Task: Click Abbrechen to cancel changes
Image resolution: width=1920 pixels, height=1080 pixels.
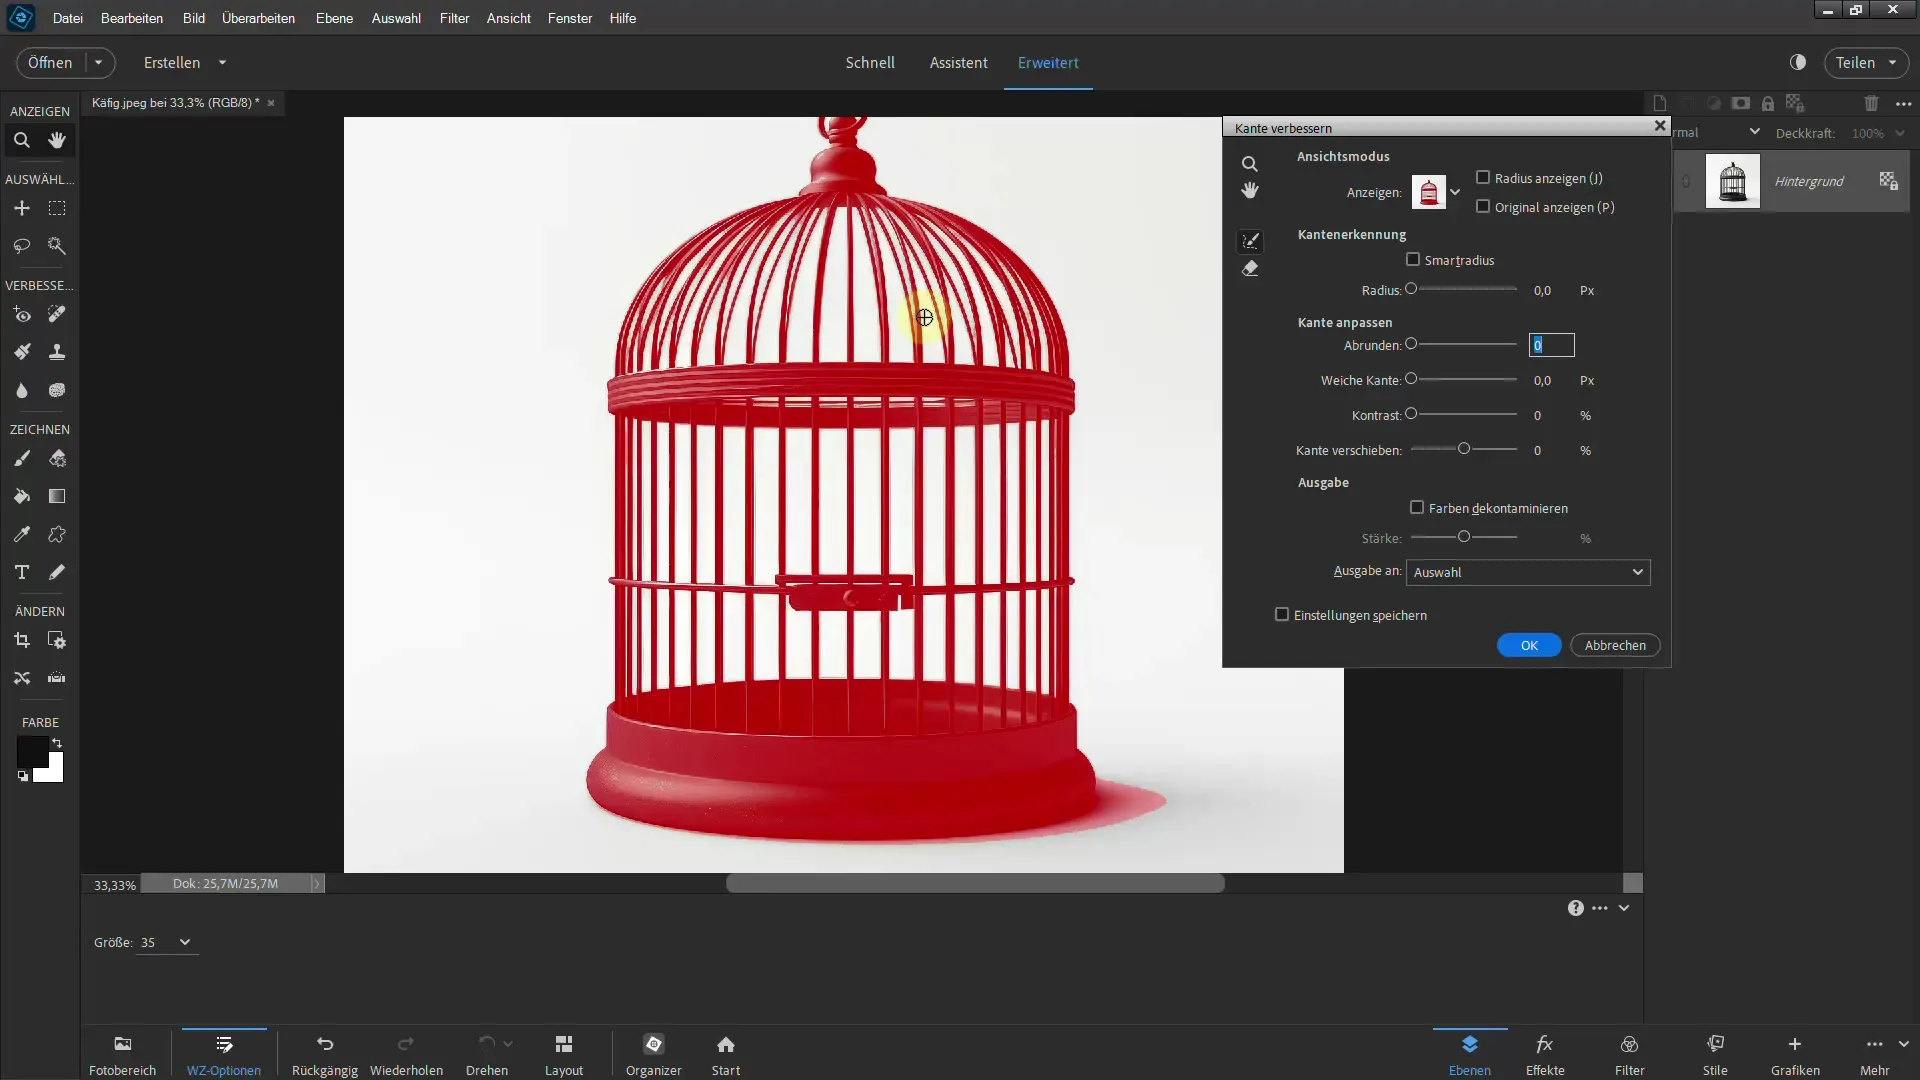Action: click(x=1615, y=645)
